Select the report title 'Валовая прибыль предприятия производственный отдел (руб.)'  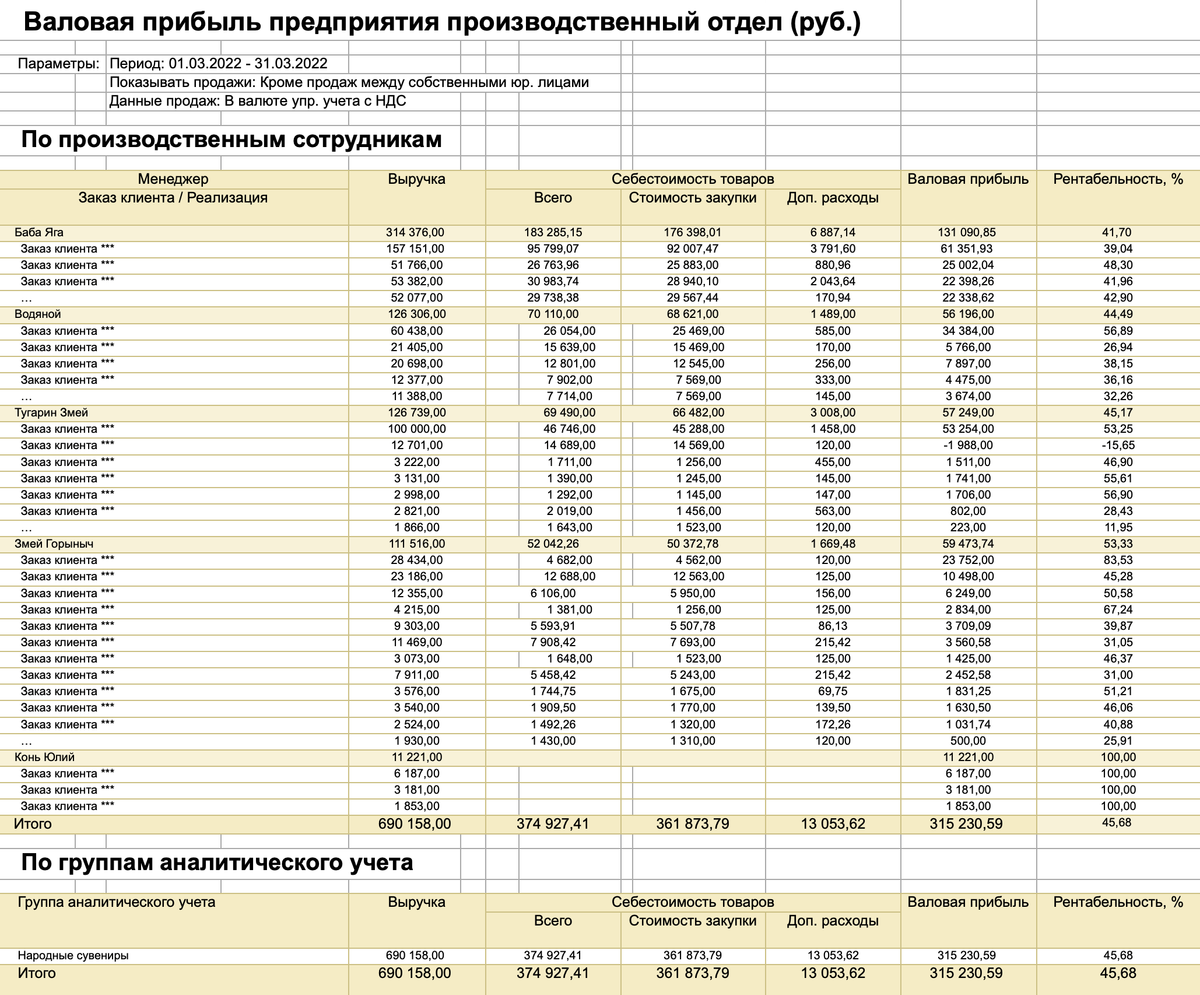coord(441,22)
